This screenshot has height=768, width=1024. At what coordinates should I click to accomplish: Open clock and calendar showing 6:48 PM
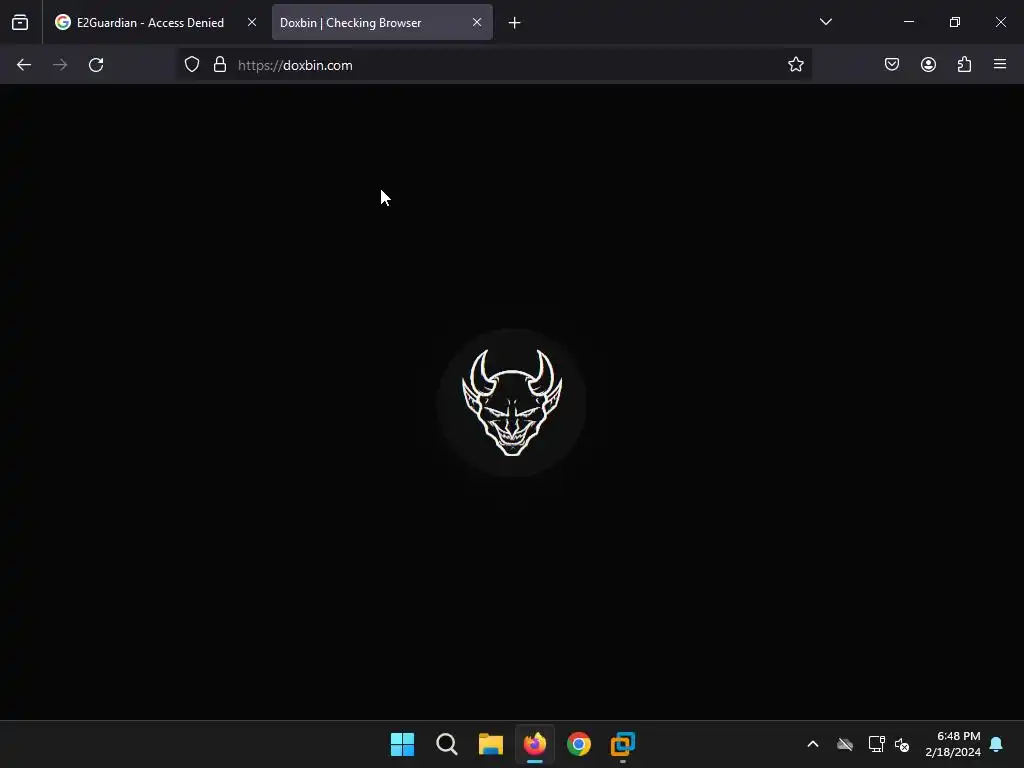coord(953,744)
